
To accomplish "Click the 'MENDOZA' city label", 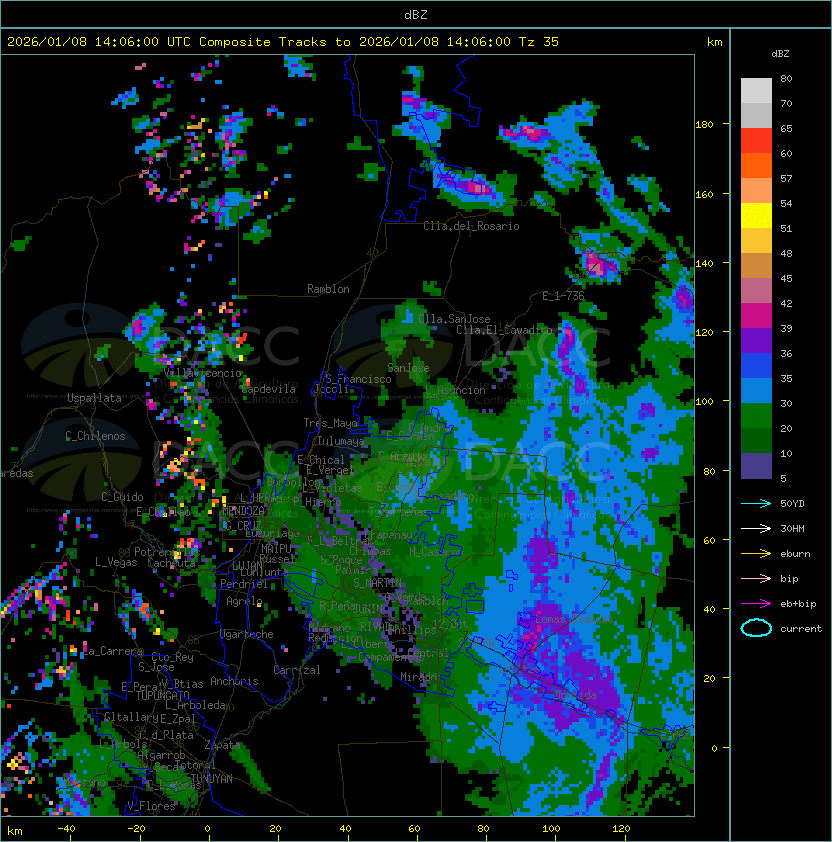I will 243,511.
